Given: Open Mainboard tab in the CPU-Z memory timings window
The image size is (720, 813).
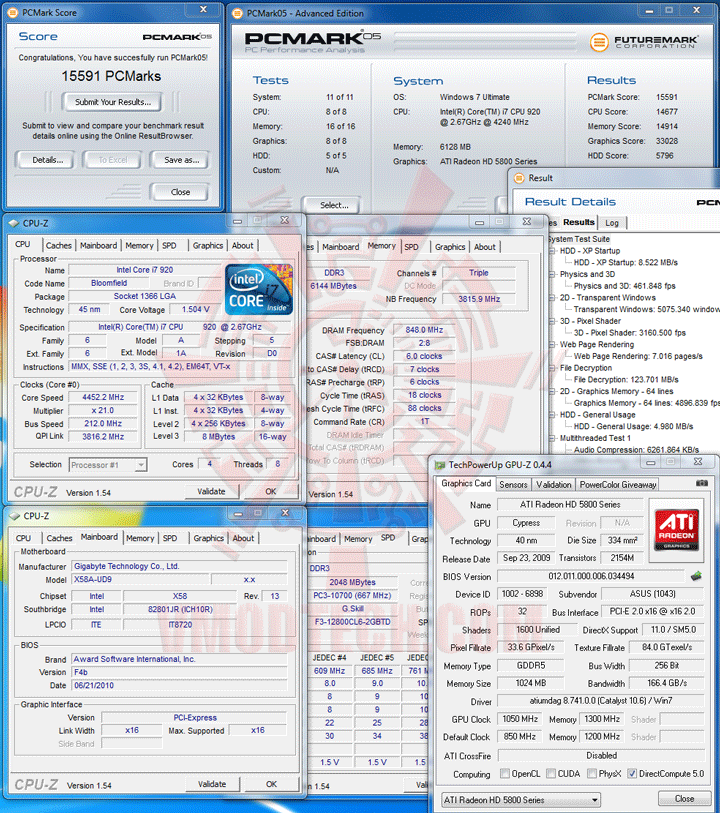Looking at the screenshot, I should 341,247.
